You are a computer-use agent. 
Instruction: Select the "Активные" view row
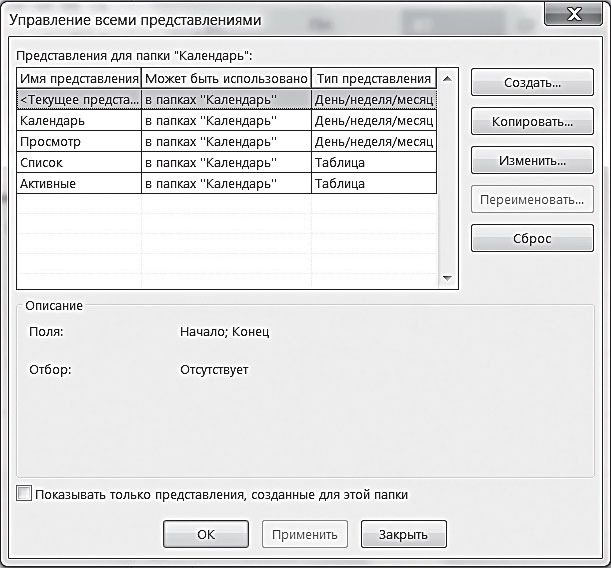pyautogui.click(x=226, y=183)
